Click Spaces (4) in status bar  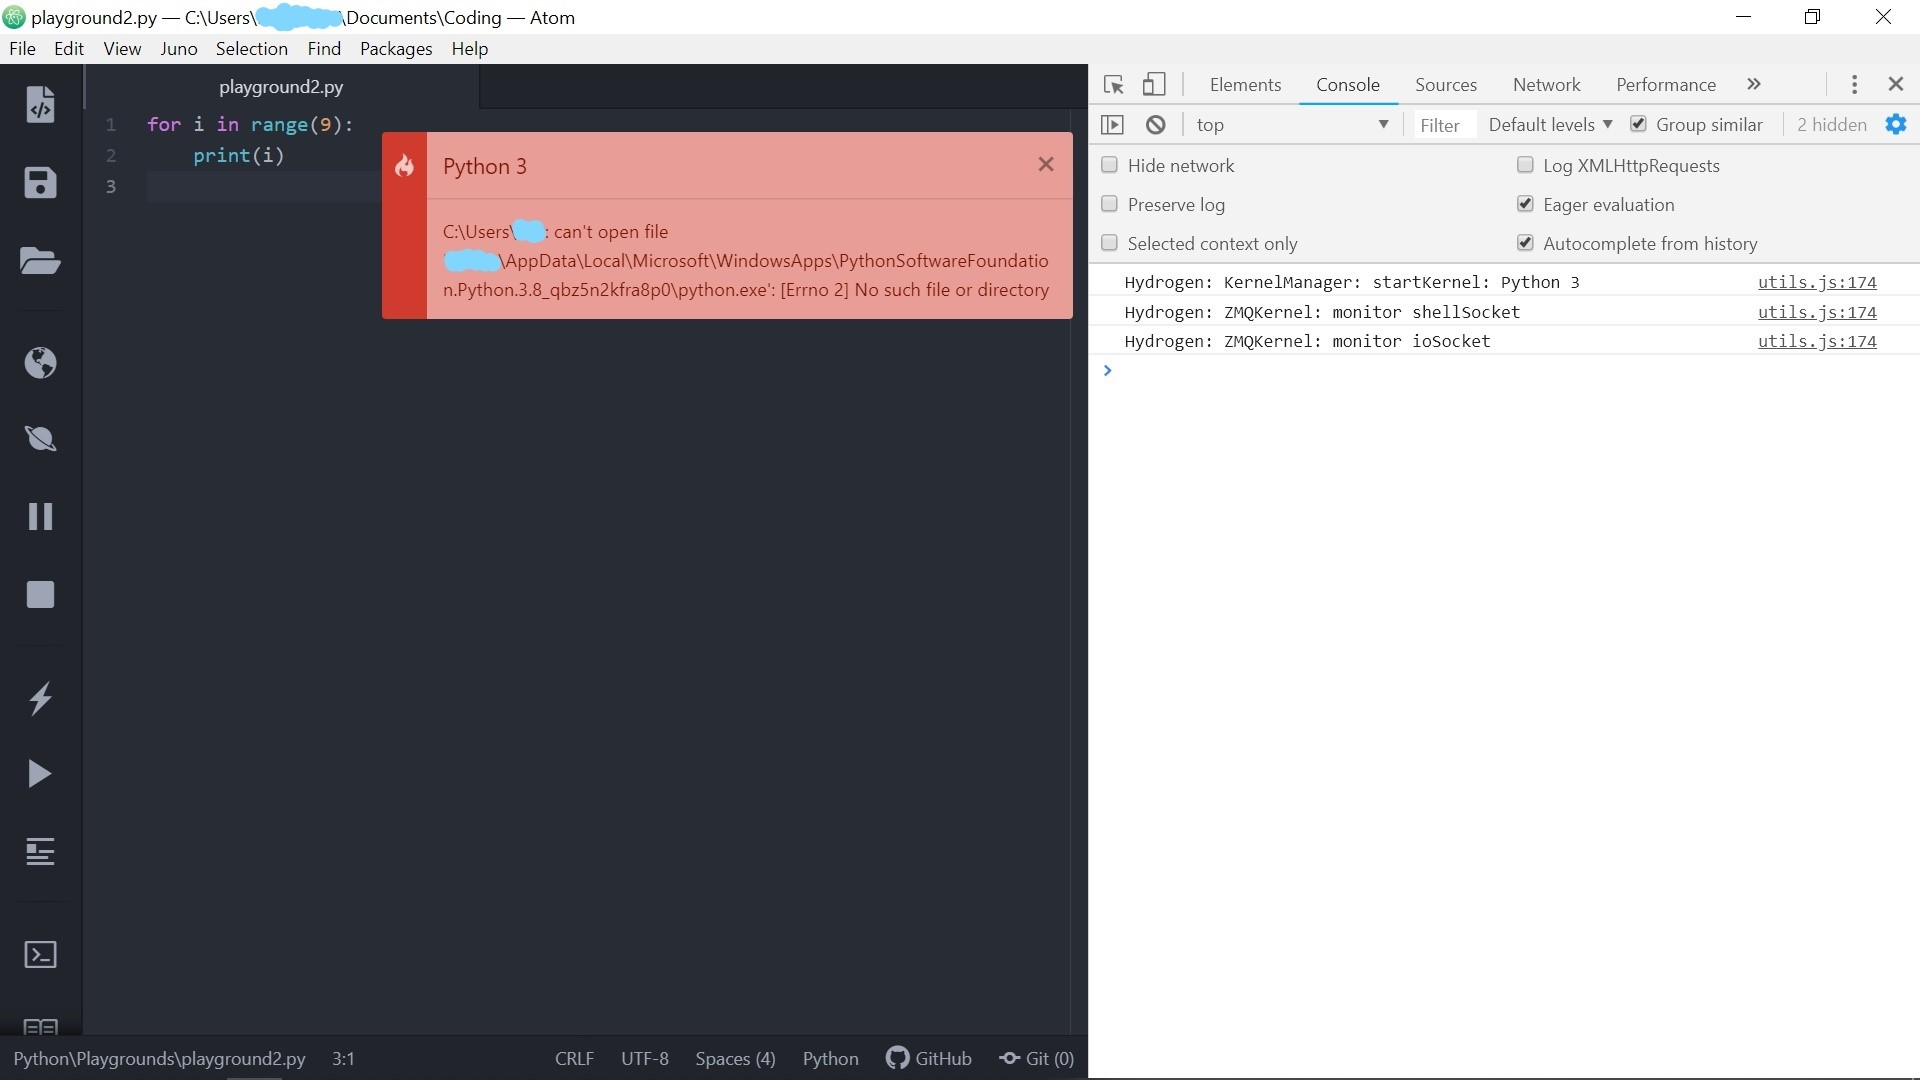pos(735,1058)
